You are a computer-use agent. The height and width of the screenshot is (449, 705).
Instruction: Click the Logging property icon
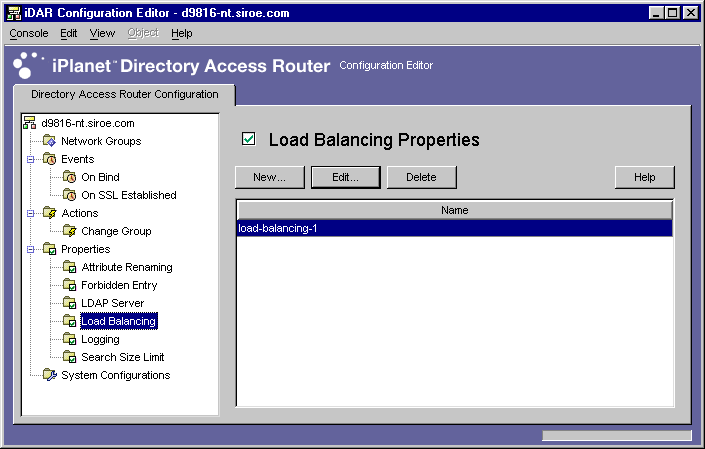pos(70,338)
